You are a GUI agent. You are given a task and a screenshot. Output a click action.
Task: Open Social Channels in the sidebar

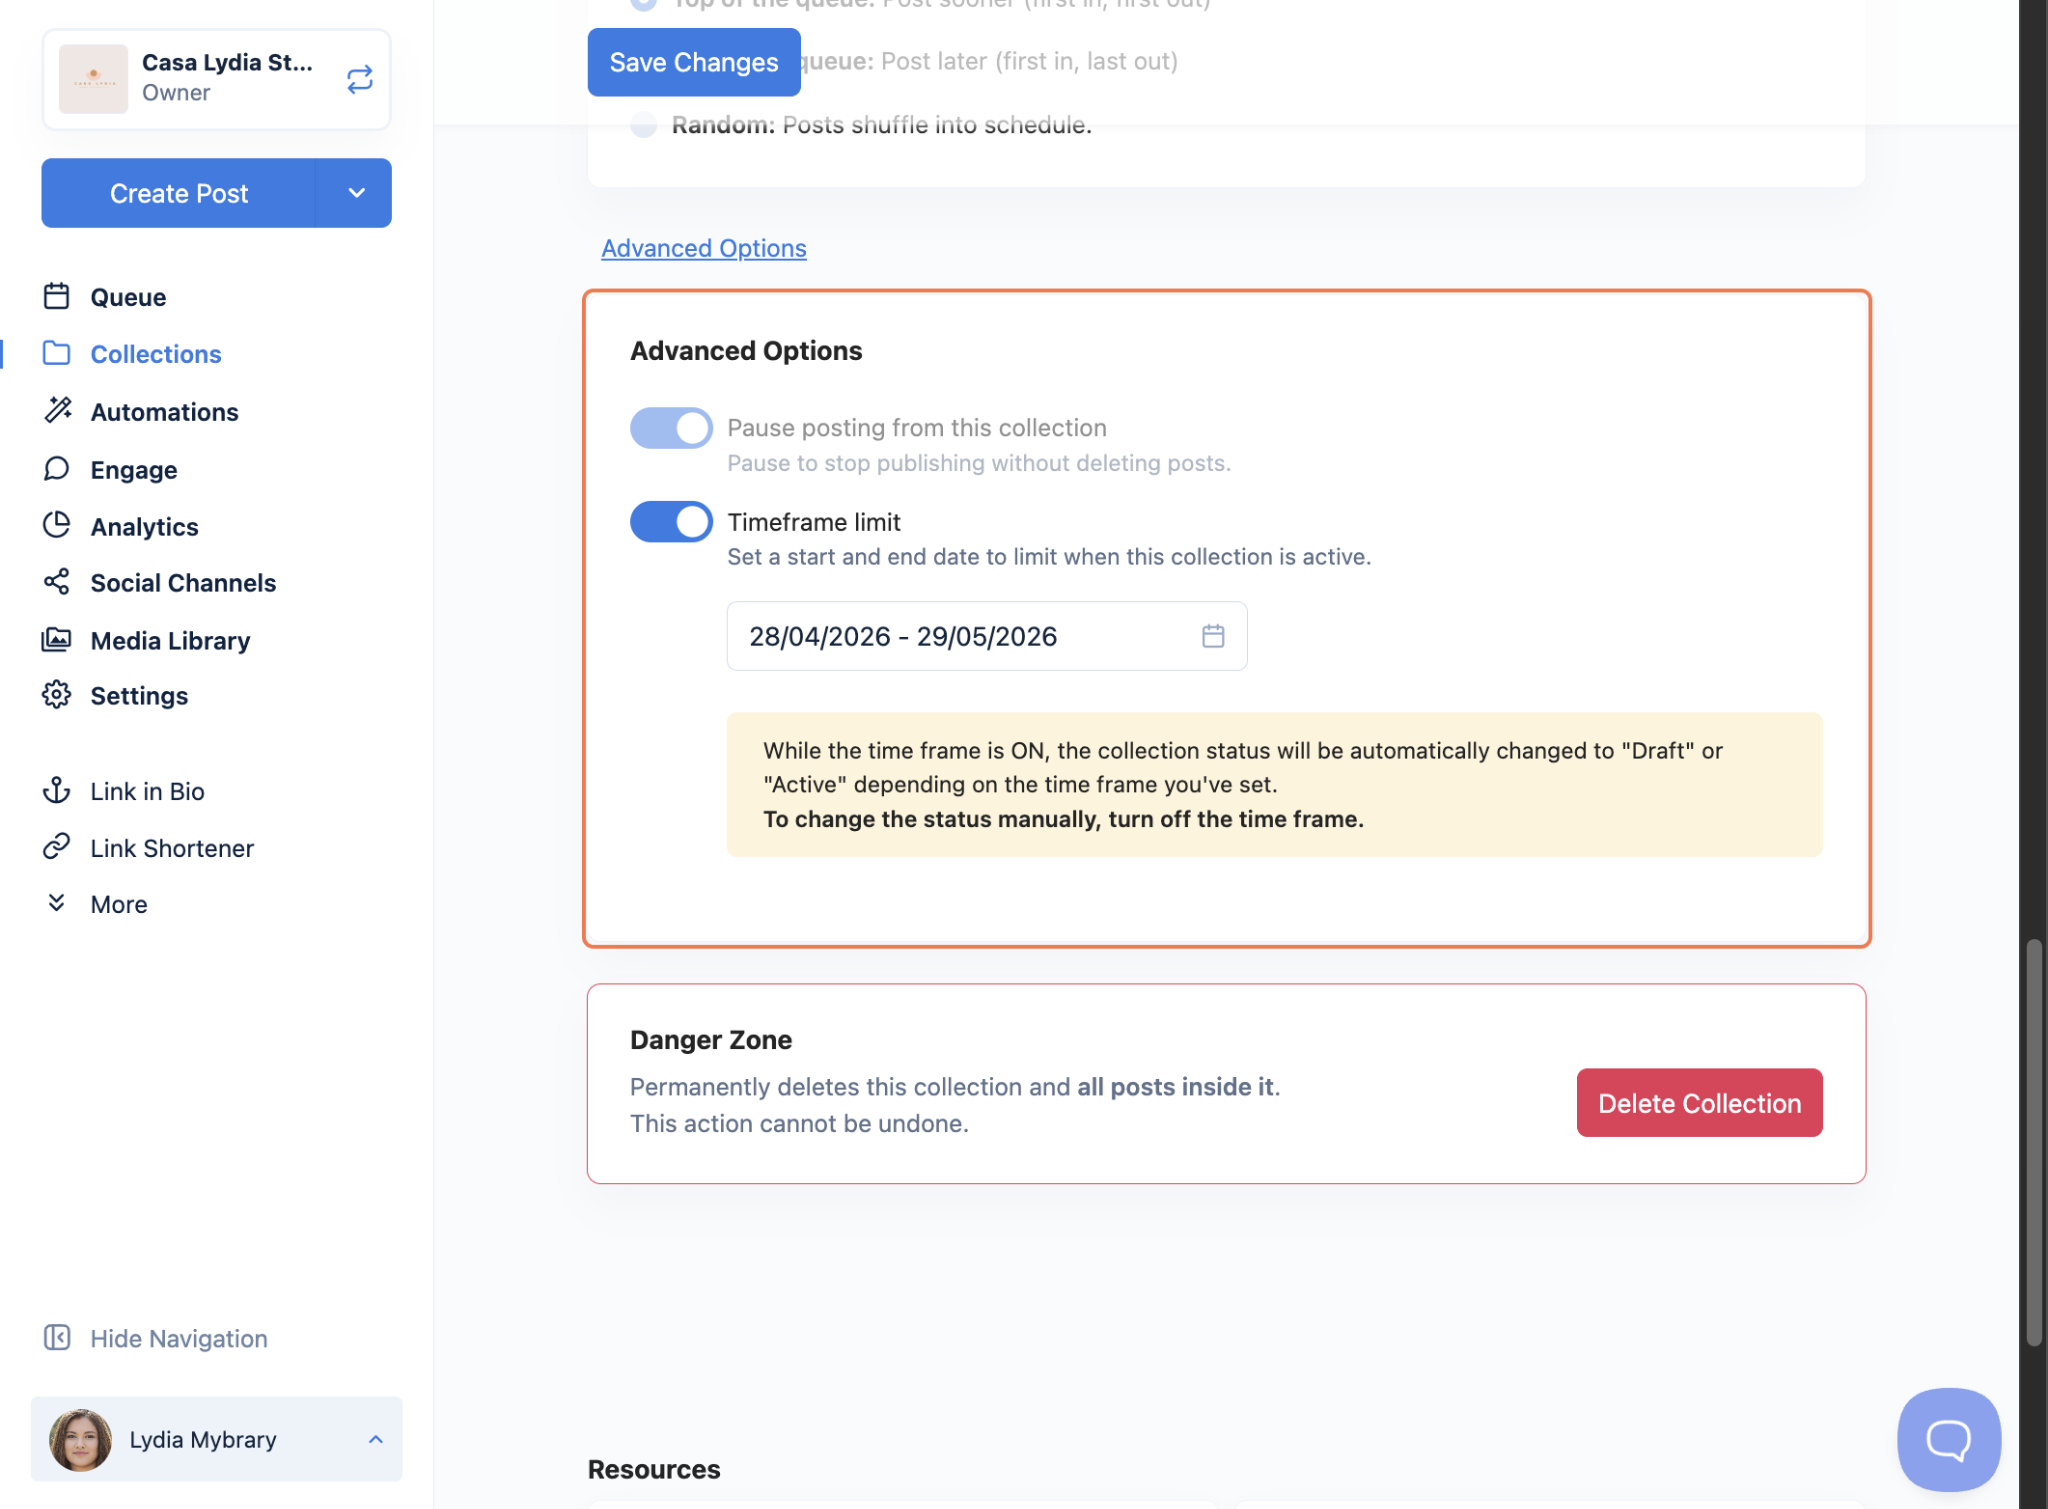tap(183, 583)
